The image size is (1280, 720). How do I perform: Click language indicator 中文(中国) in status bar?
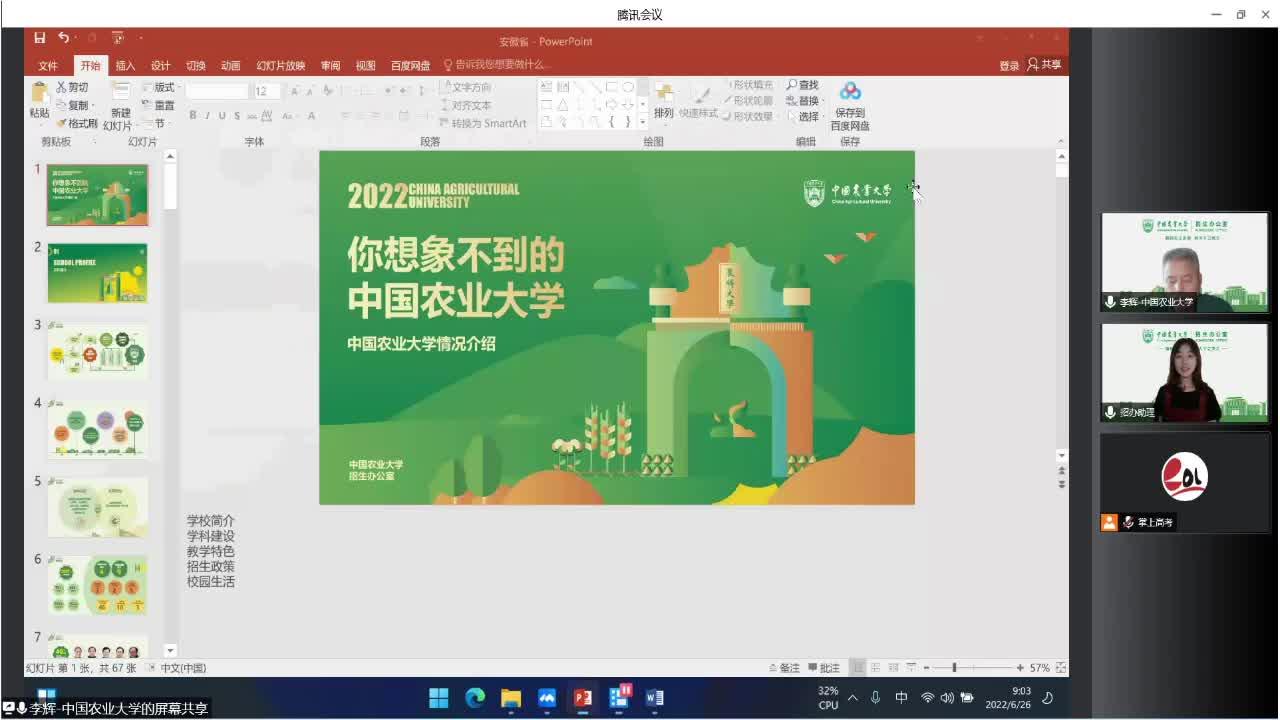click(x=183, y=668)
